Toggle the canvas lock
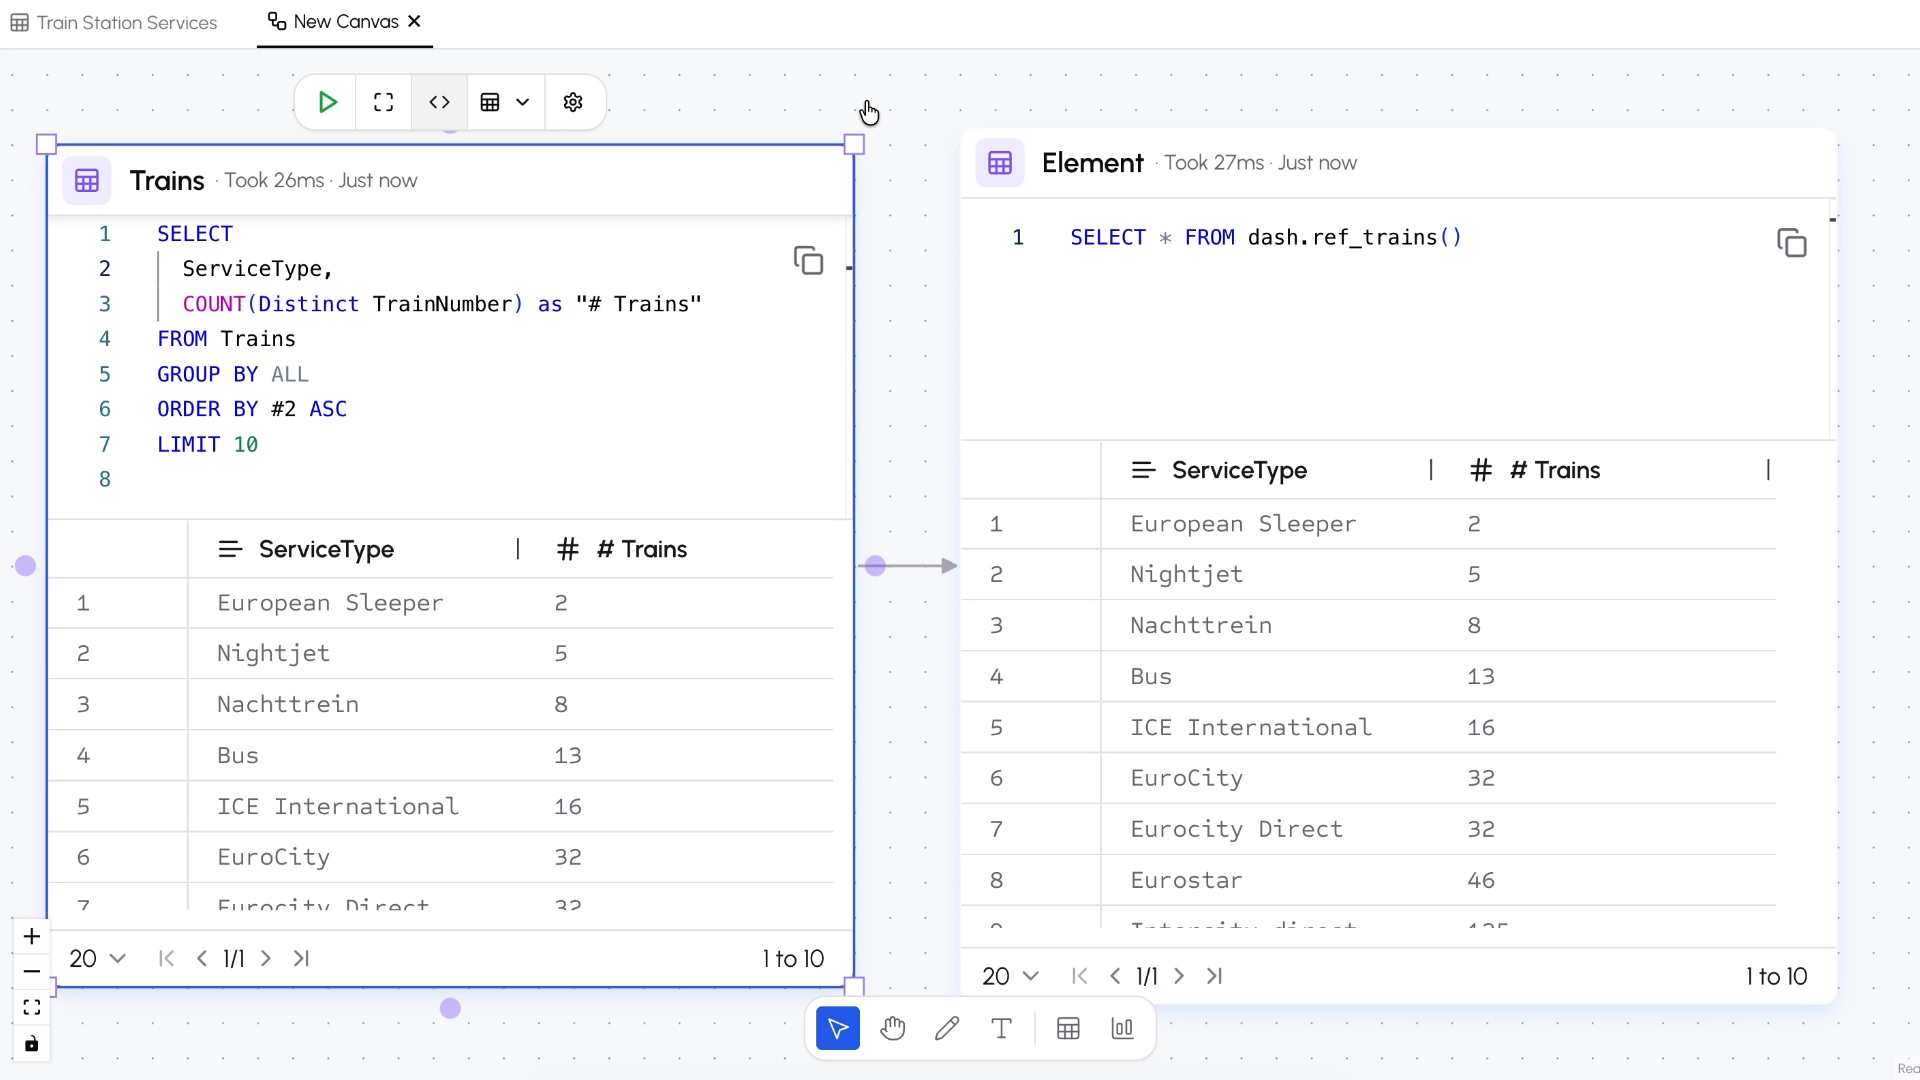This screenshot has width=1920, height=1080. pyautogui.click(x=32, y=1044)
